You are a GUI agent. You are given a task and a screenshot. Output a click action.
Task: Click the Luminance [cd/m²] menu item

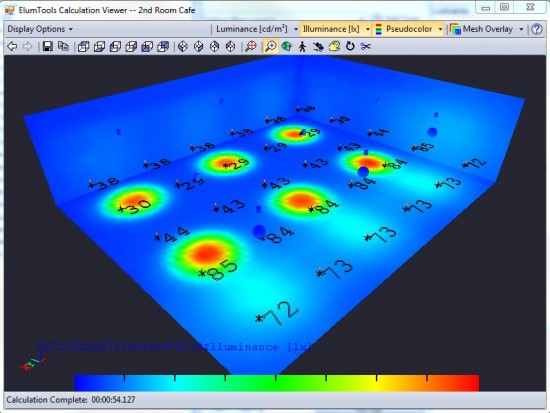[x=251, y=29]
